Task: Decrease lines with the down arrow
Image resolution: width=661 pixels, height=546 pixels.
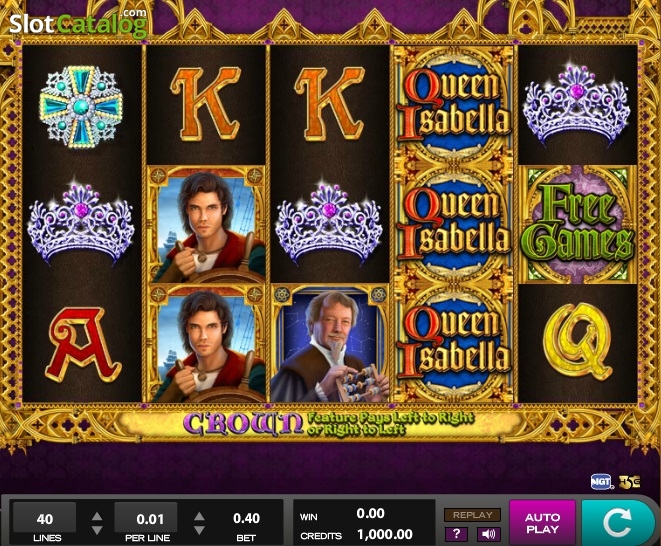Action: pos(97,530)
